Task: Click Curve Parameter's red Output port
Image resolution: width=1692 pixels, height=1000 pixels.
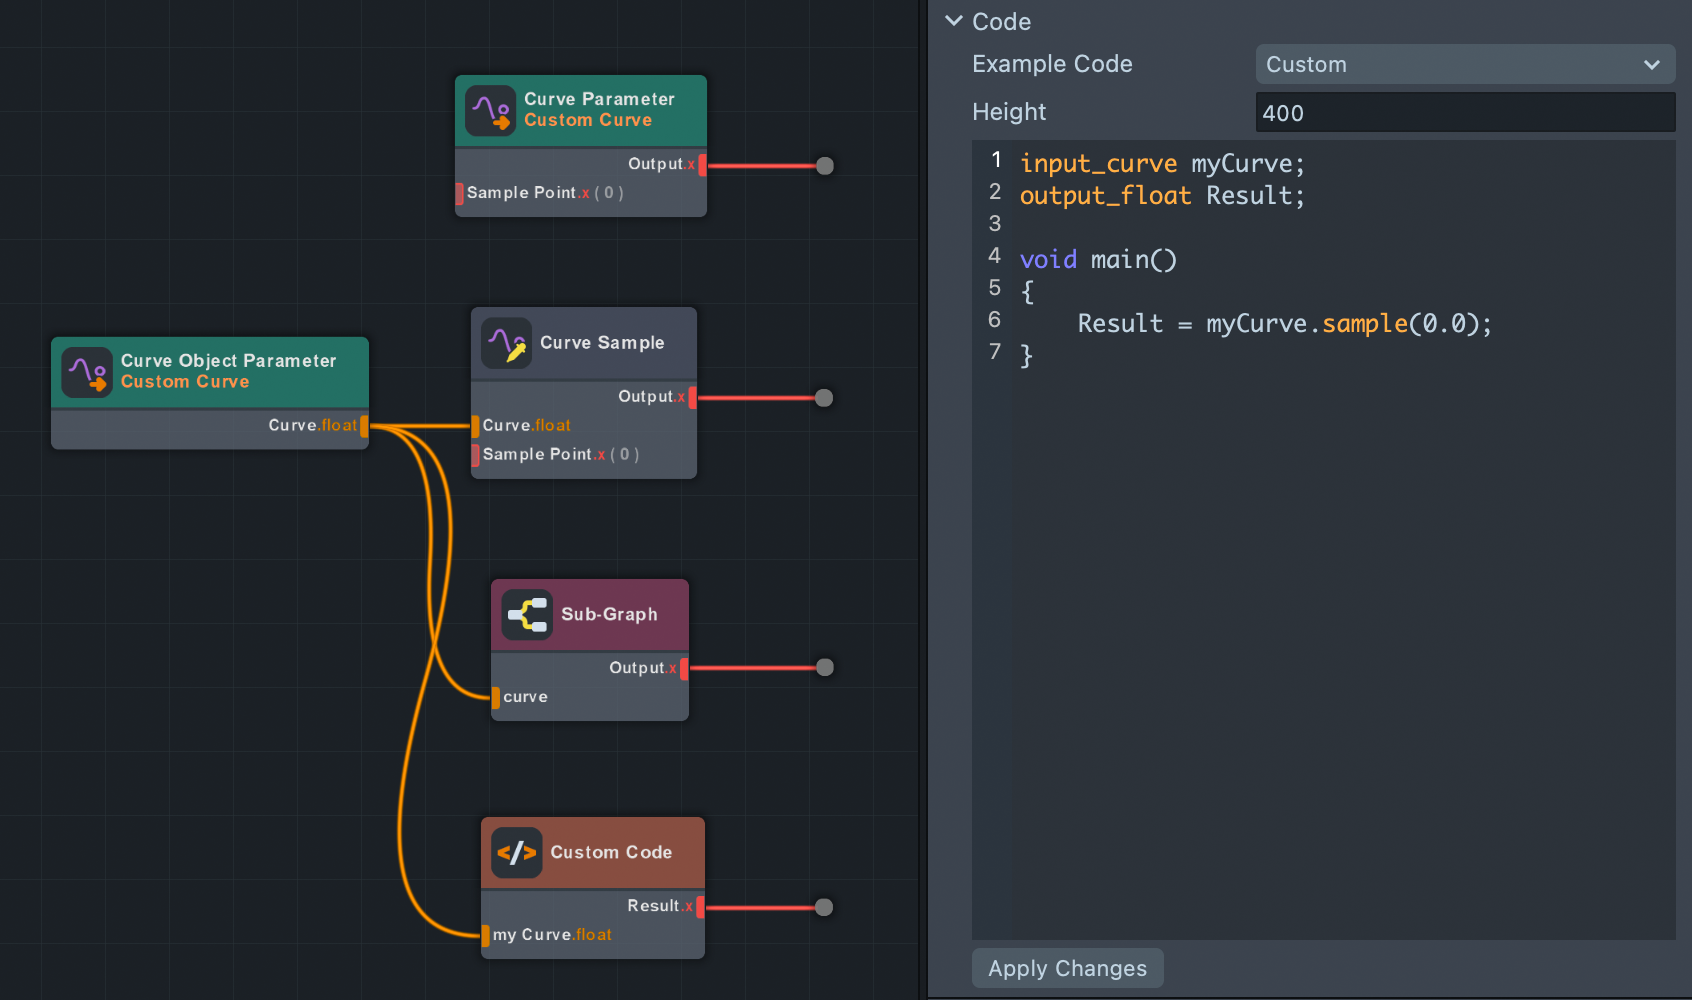Action: (702, 165)
